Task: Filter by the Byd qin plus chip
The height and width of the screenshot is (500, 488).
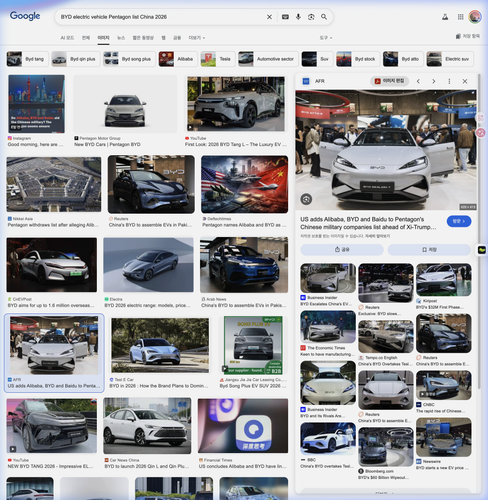Action: [76, 59]
